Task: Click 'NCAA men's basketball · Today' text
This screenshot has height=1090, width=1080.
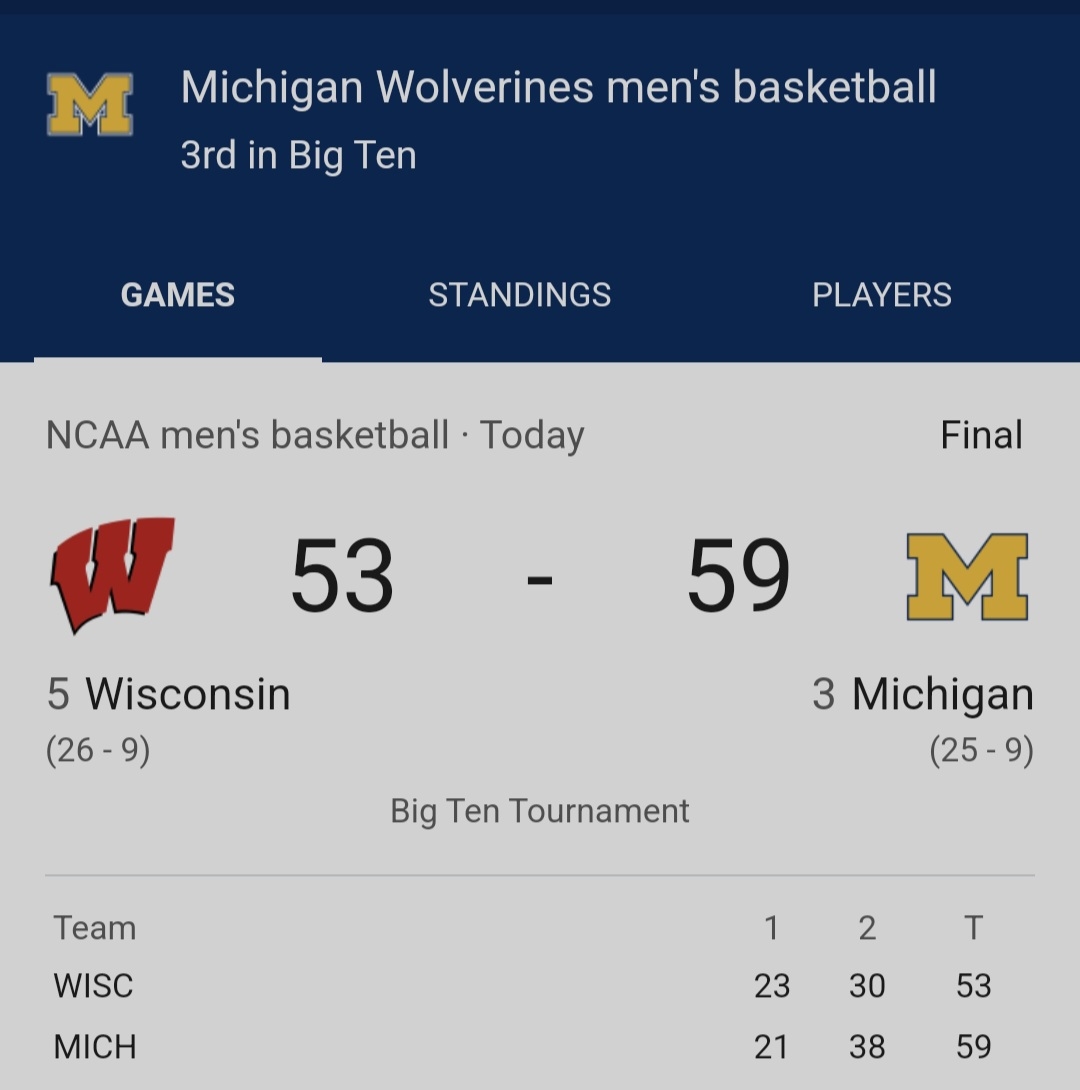Action: (x=315, y=435)
